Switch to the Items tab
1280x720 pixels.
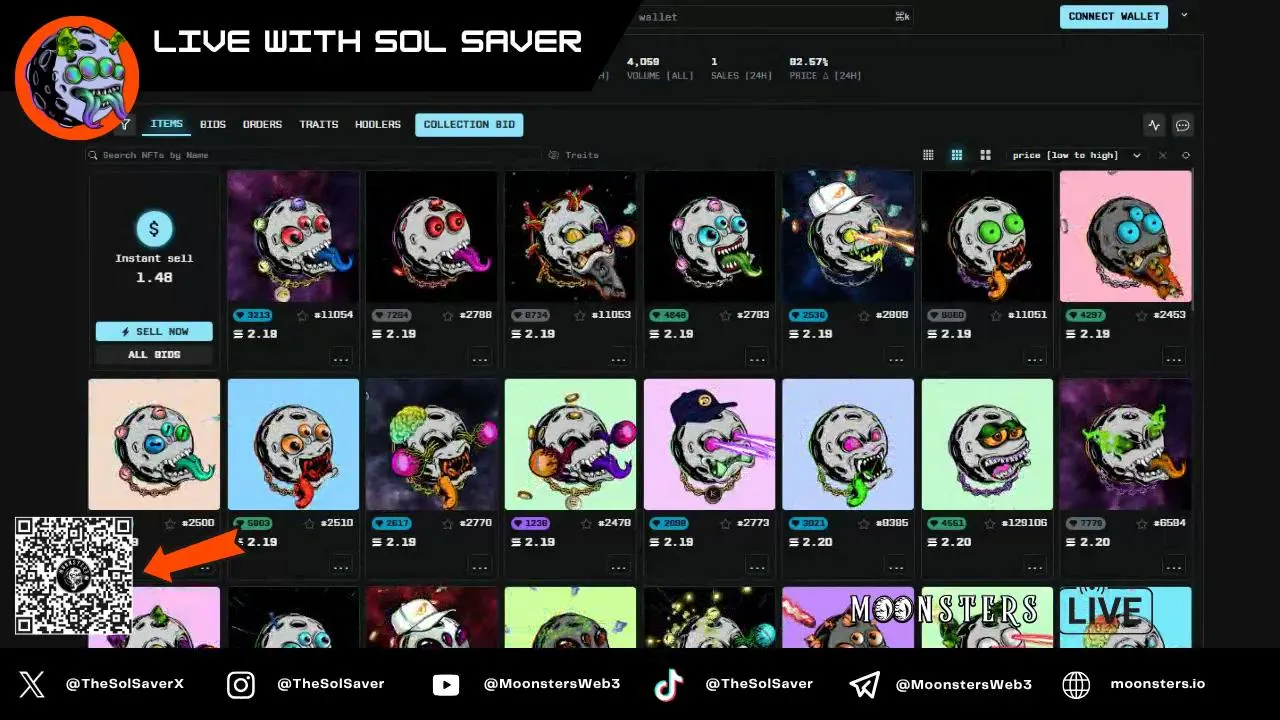[x=166, y=125]
